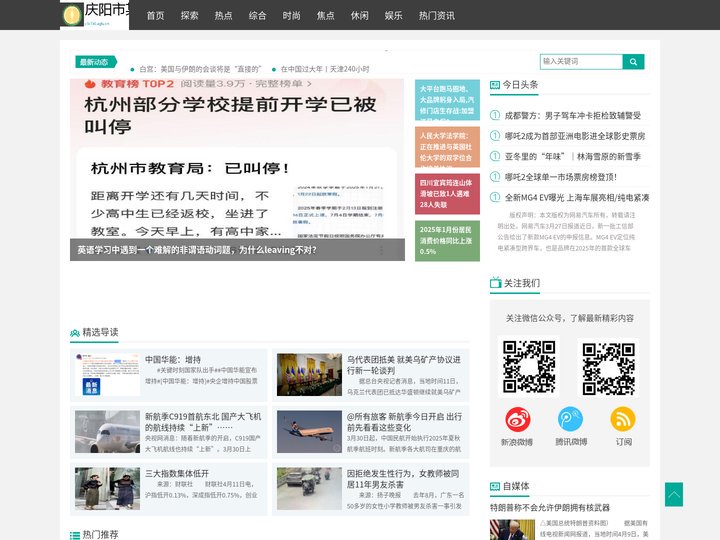Open article 因拒绝发生性行为，女教师被同居
Viewport: 720px width, 540px height.
[x=403, y=478]
